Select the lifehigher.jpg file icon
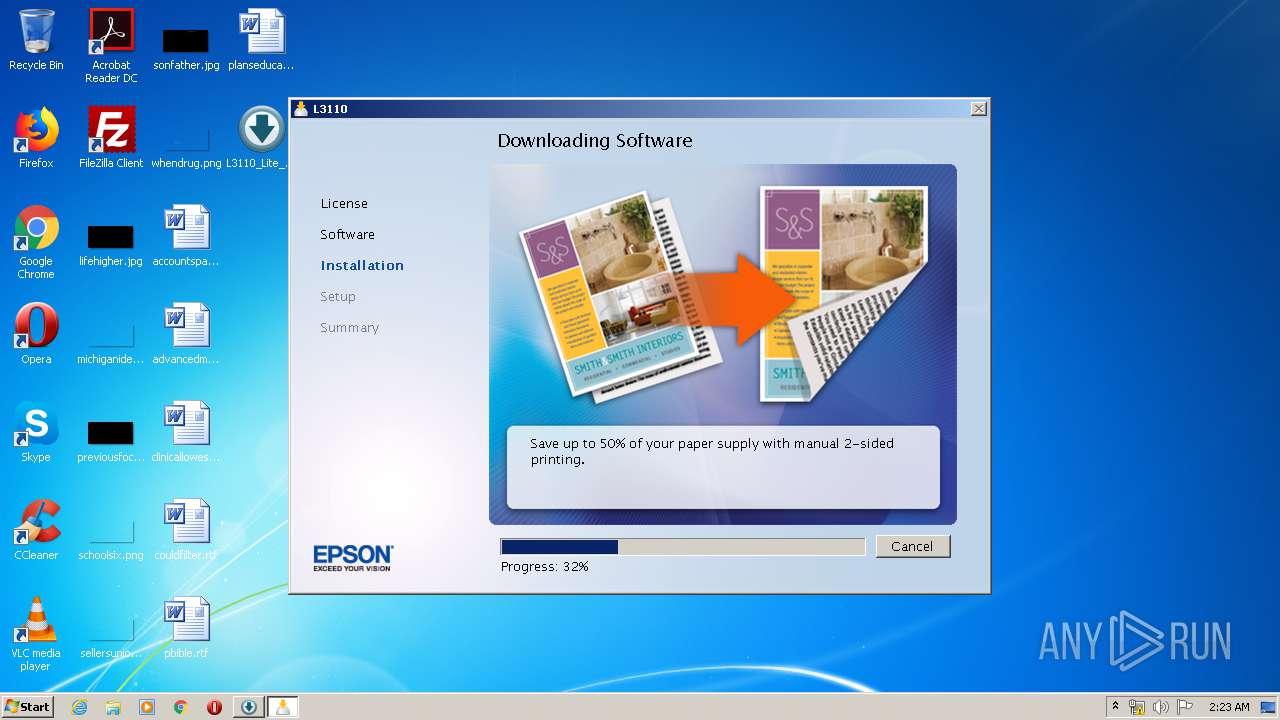1280x720 pixels. [111, 246]
